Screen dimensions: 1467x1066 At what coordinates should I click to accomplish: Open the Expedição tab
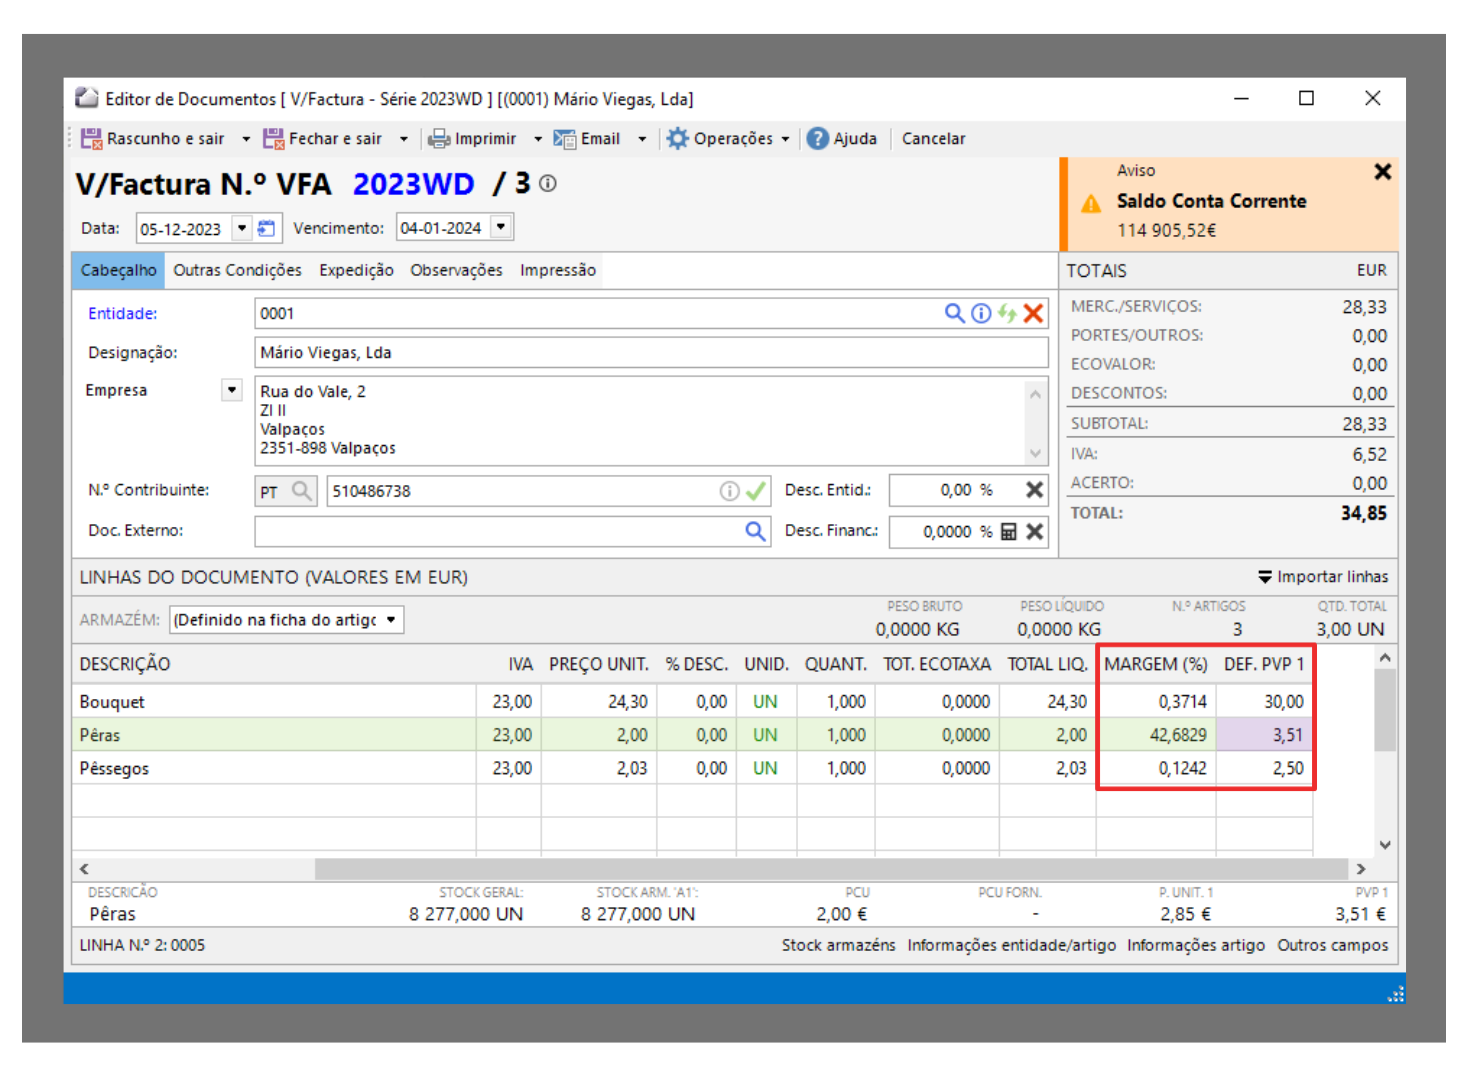[x=356, y=270]
